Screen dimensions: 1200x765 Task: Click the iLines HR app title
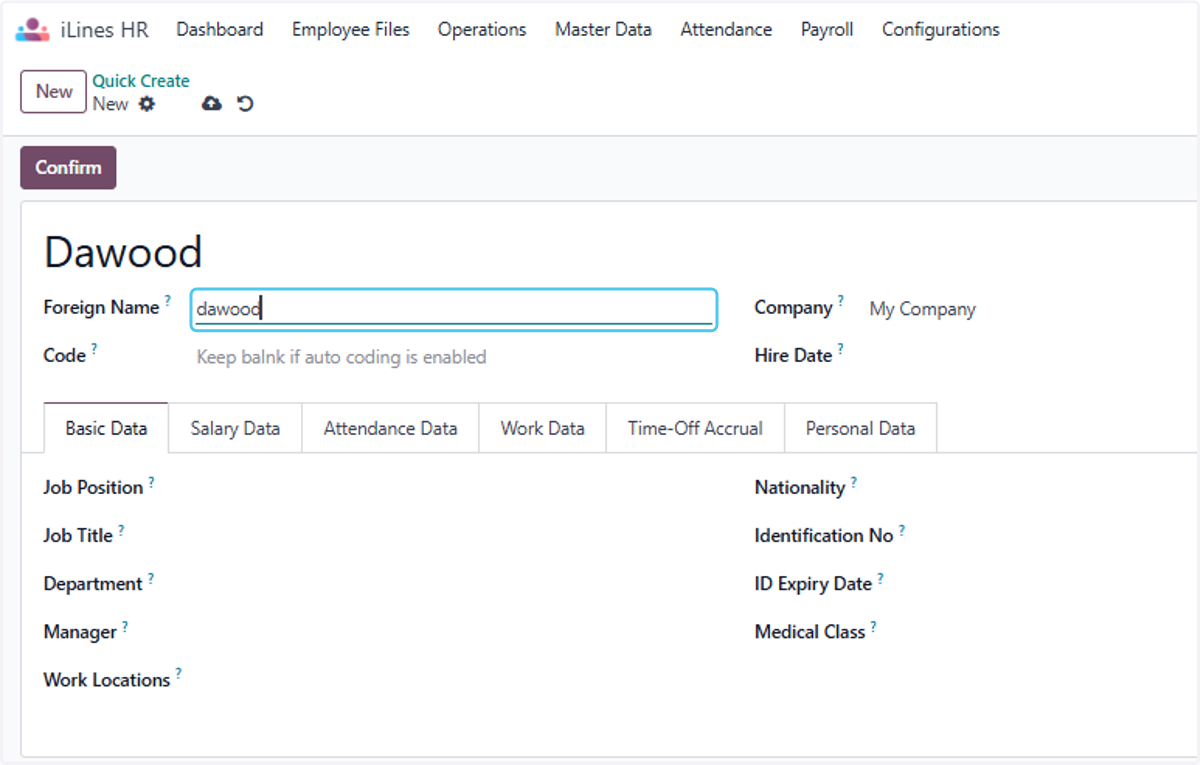(x=104, y=30)
